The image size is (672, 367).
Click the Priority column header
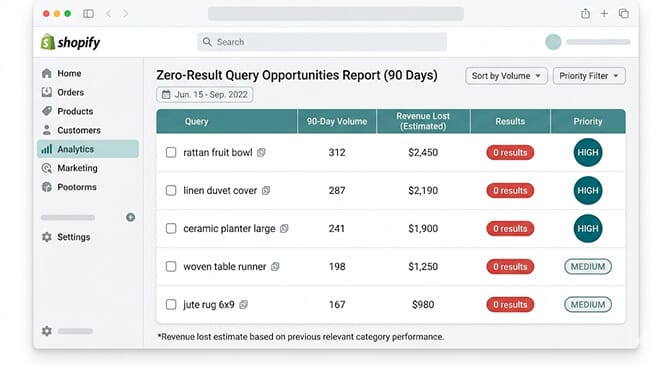pos(588,121)
